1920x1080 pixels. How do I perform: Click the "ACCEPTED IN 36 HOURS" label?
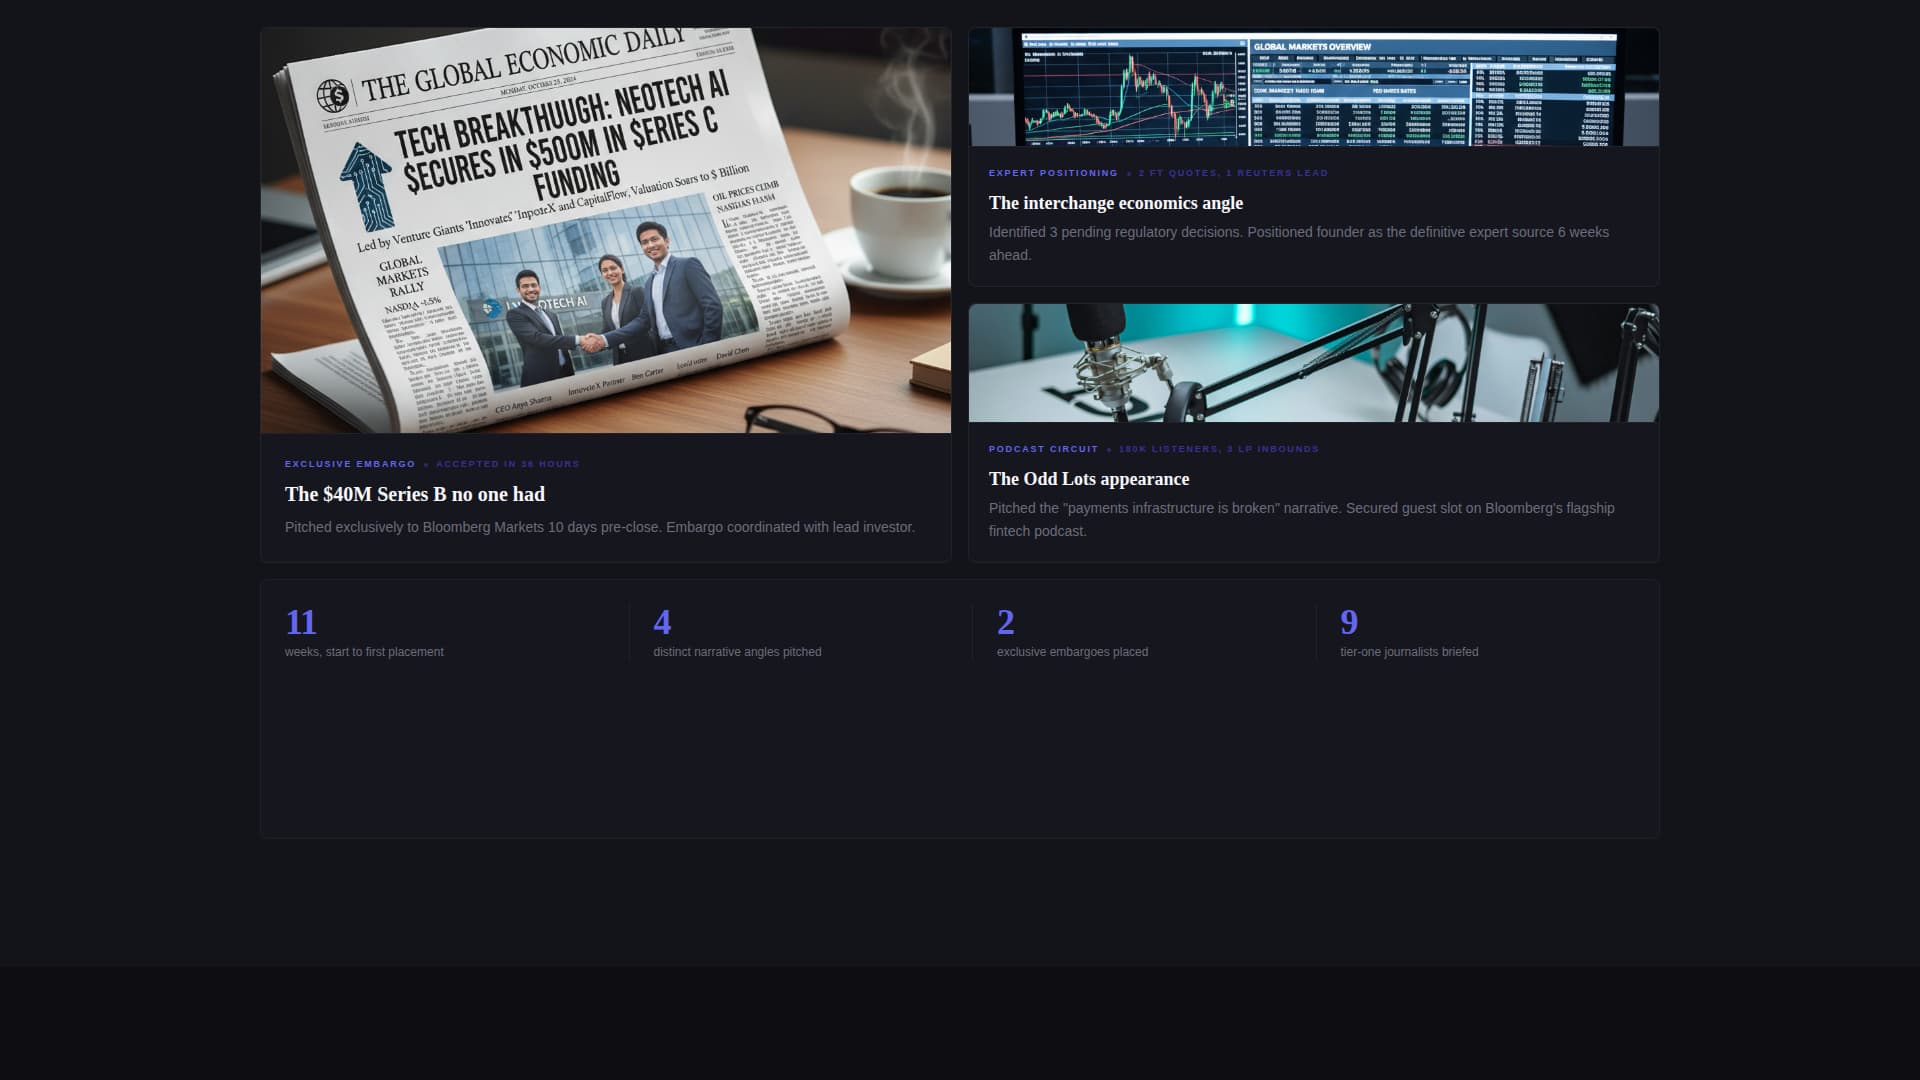click(x=508, y=463)
